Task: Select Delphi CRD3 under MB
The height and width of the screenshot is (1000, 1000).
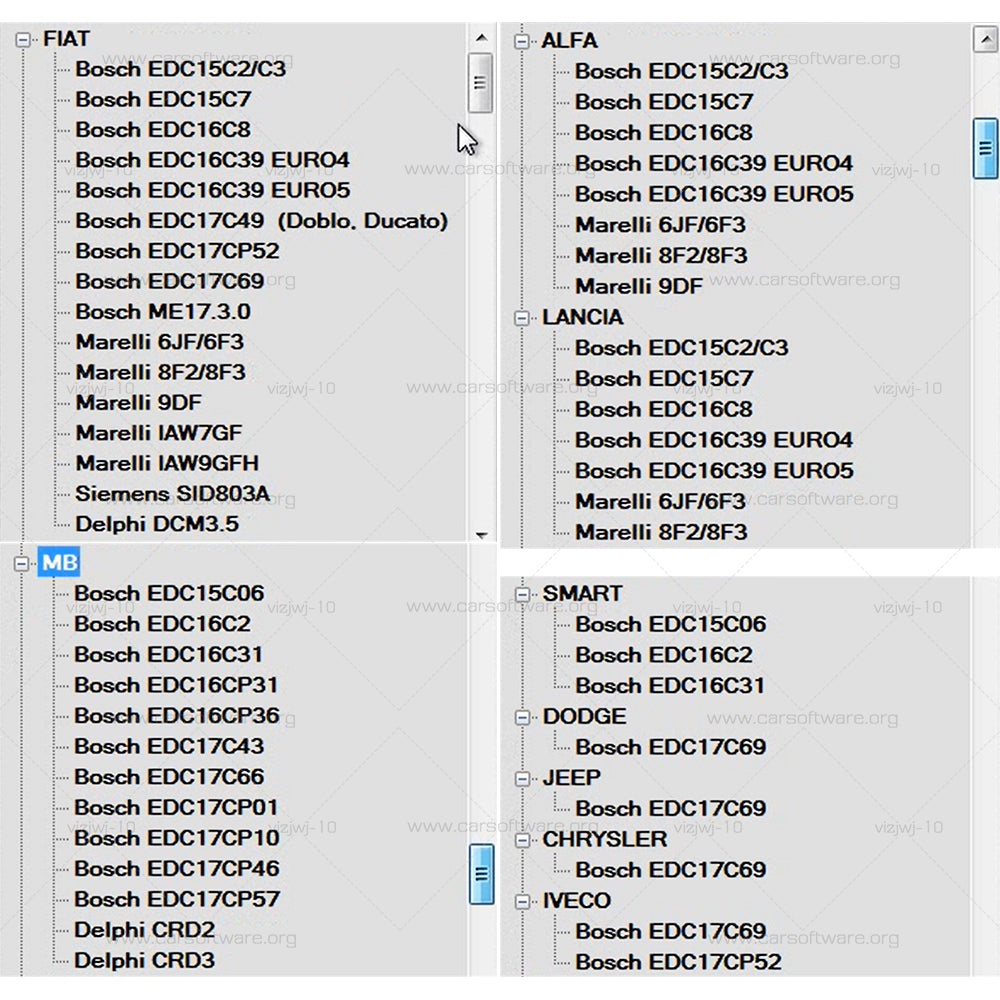Action: tap(145, 960)
